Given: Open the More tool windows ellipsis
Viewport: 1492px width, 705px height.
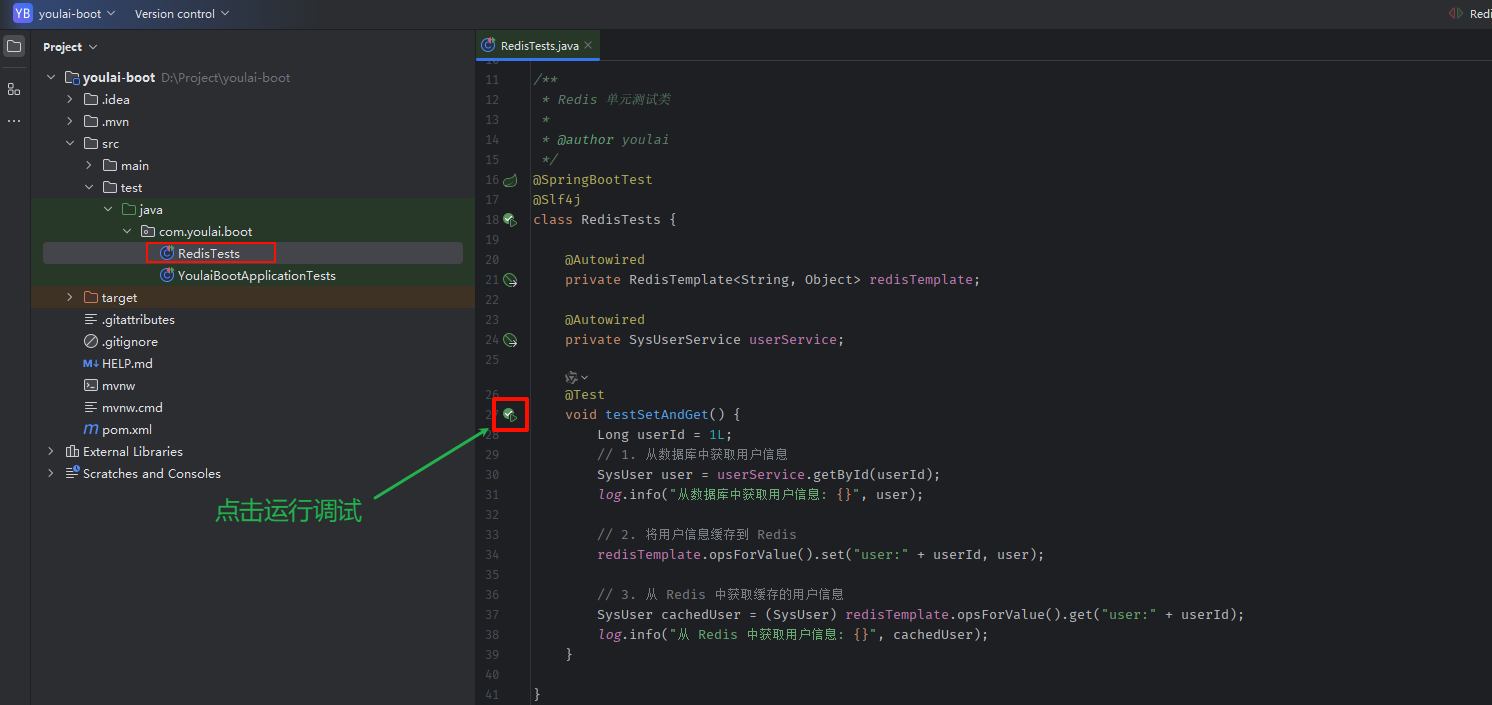Looking at the screenshot, I should (14, 121).
